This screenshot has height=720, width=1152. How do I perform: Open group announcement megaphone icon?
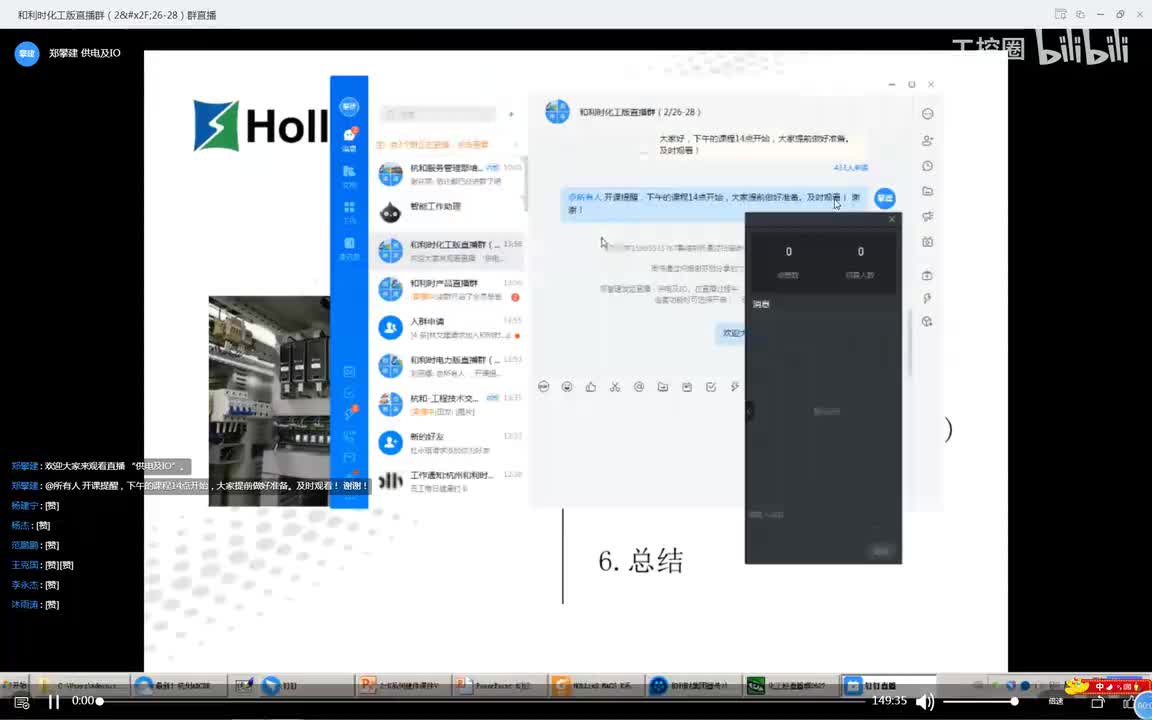pyautogui.click(x=927, y=216)
